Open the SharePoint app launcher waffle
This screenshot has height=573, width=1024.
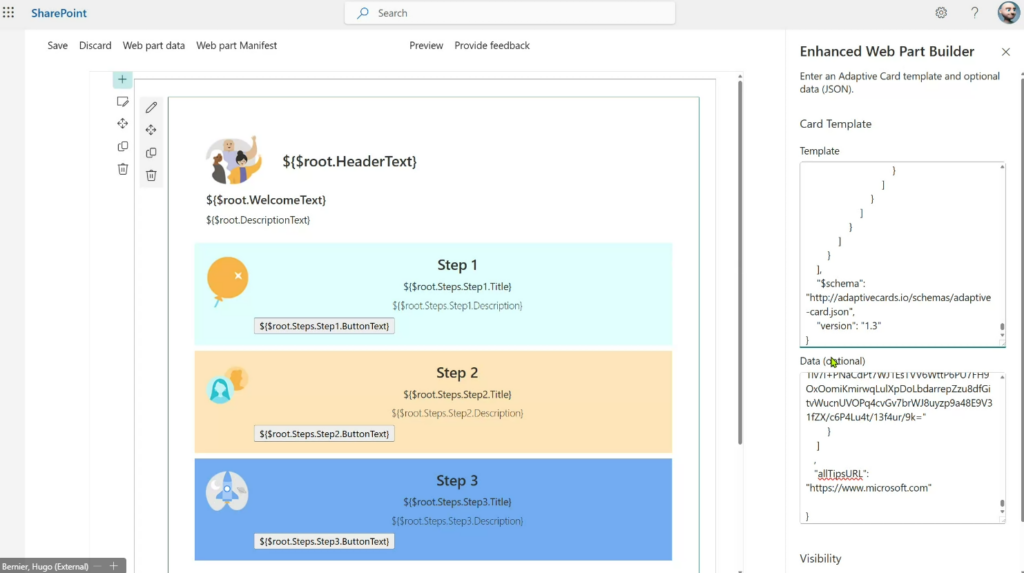pyautogui.click(x=9, y=13)
